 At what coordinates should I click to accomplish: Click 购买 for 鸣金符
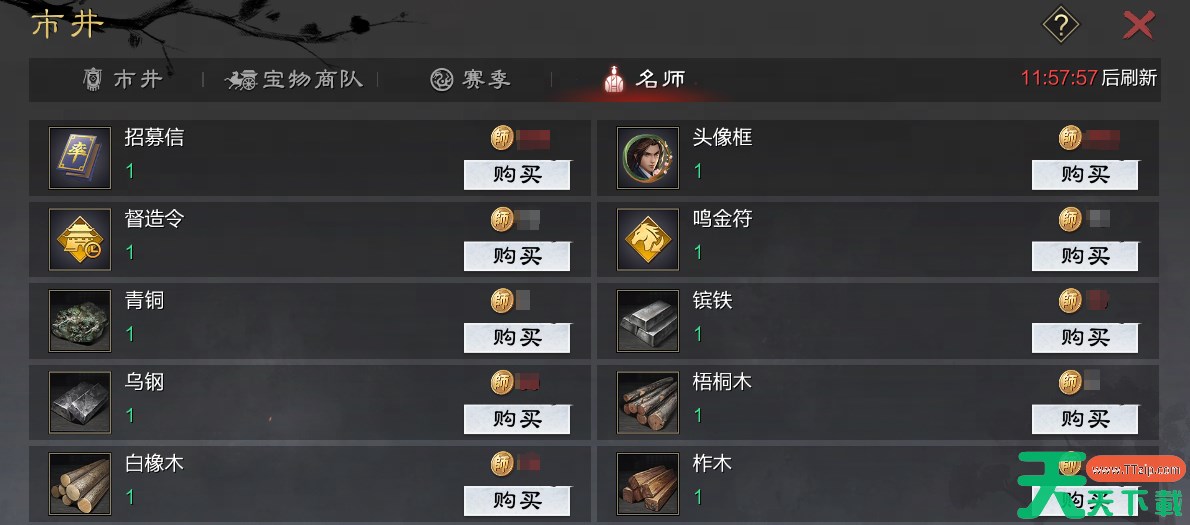coord(1085,256)
